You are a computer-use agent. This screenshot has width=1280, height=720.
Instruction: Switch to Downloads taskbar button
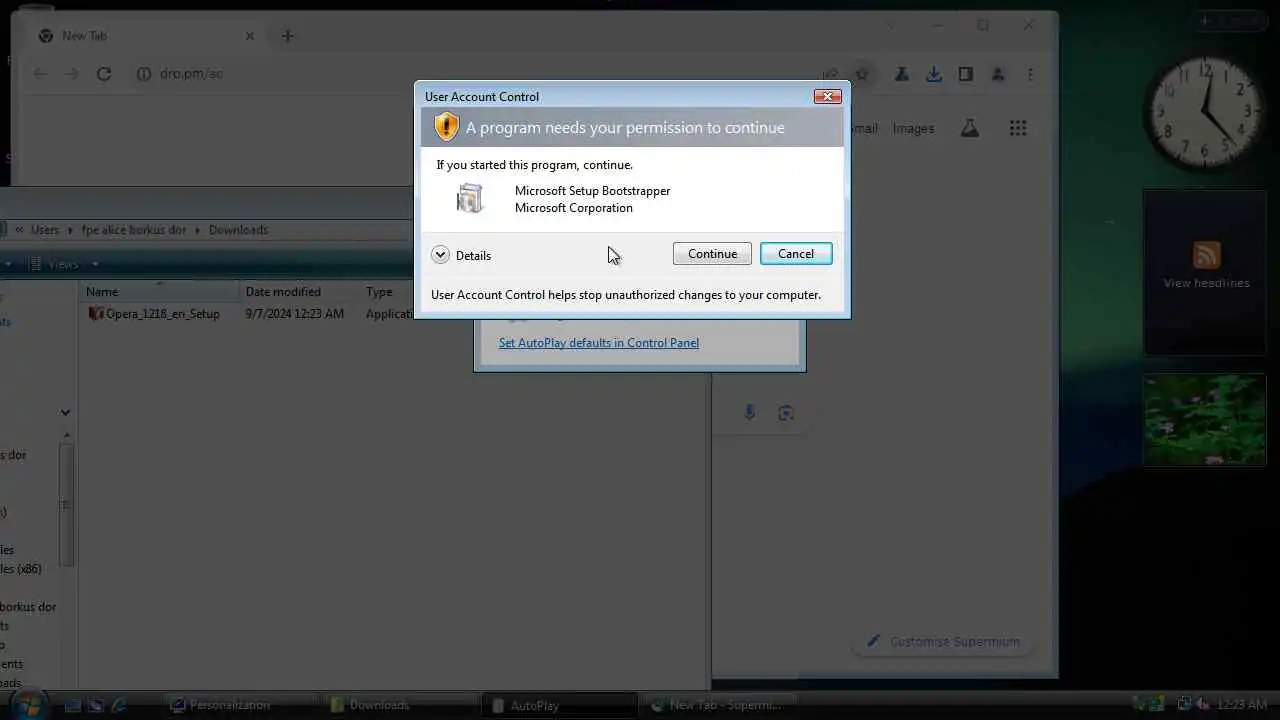point(398,705)
